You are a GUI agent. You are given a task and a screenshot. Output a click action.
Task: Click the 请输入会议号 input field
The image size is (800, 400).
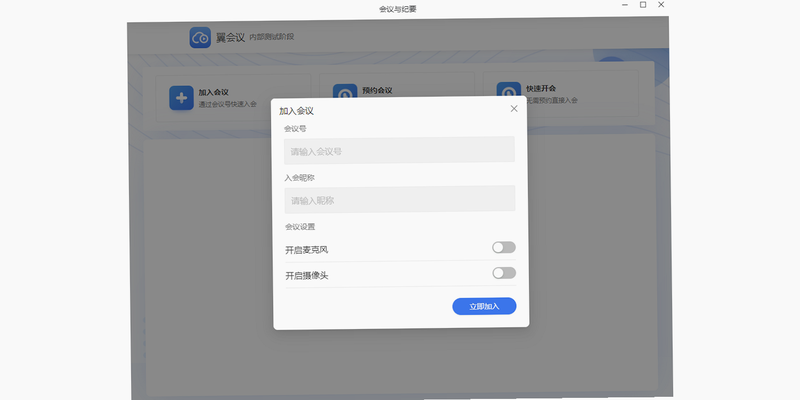(399, 150)
